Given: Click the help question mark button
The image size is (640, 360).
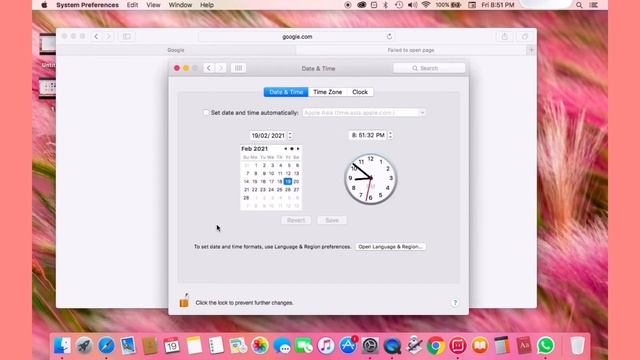Looking at the screenshot, I should click(x=455, y=302).
